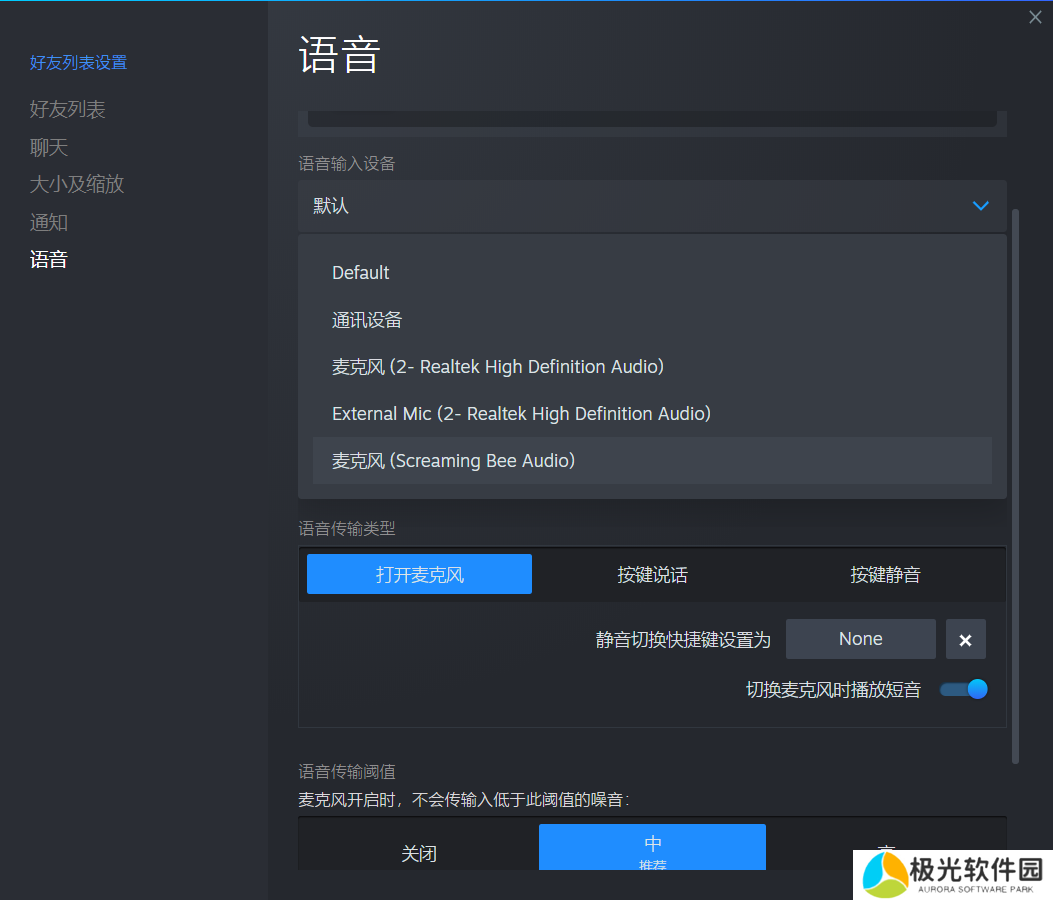Select External Mic (2- Realtek High Definition Audio)

(652, 414)
